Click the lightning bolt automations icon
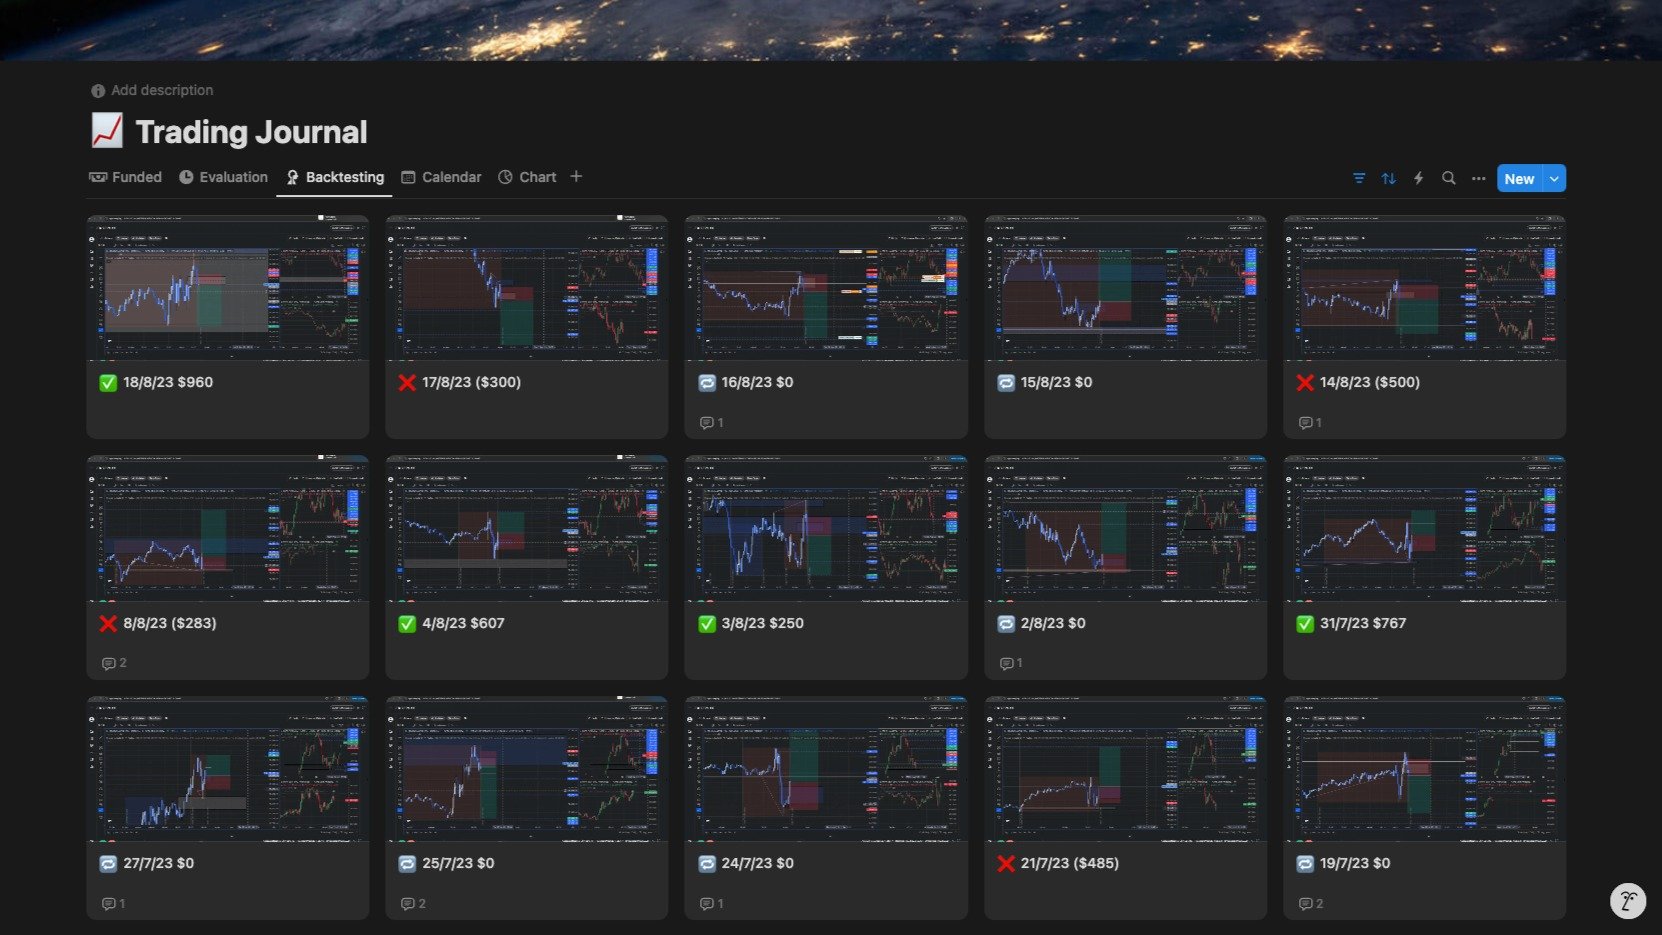Screen dimensions: 1662x935 point(1418,178)
